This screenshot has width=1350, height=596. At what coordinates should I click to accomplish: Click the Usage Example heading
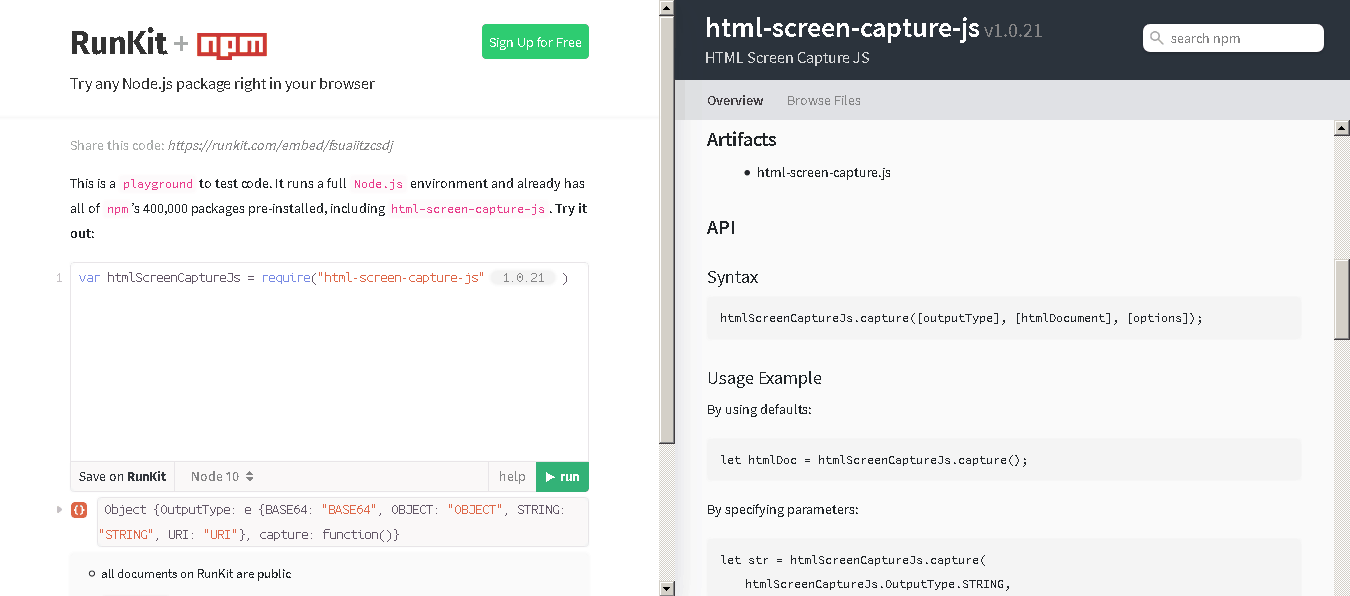[x=764, y=378]
